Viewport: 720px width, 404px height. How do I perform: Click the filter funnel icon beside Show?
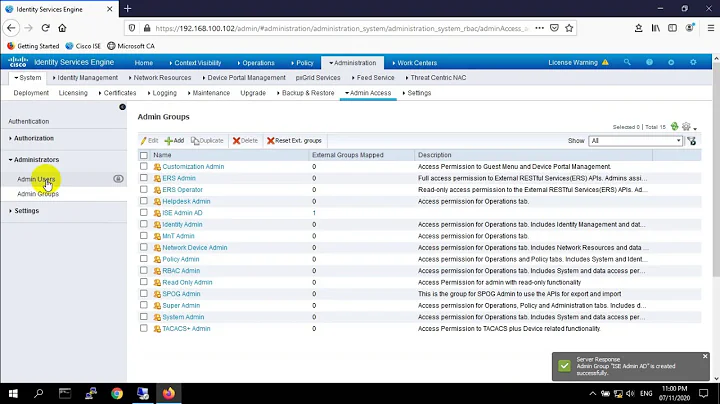pos(692,141)
